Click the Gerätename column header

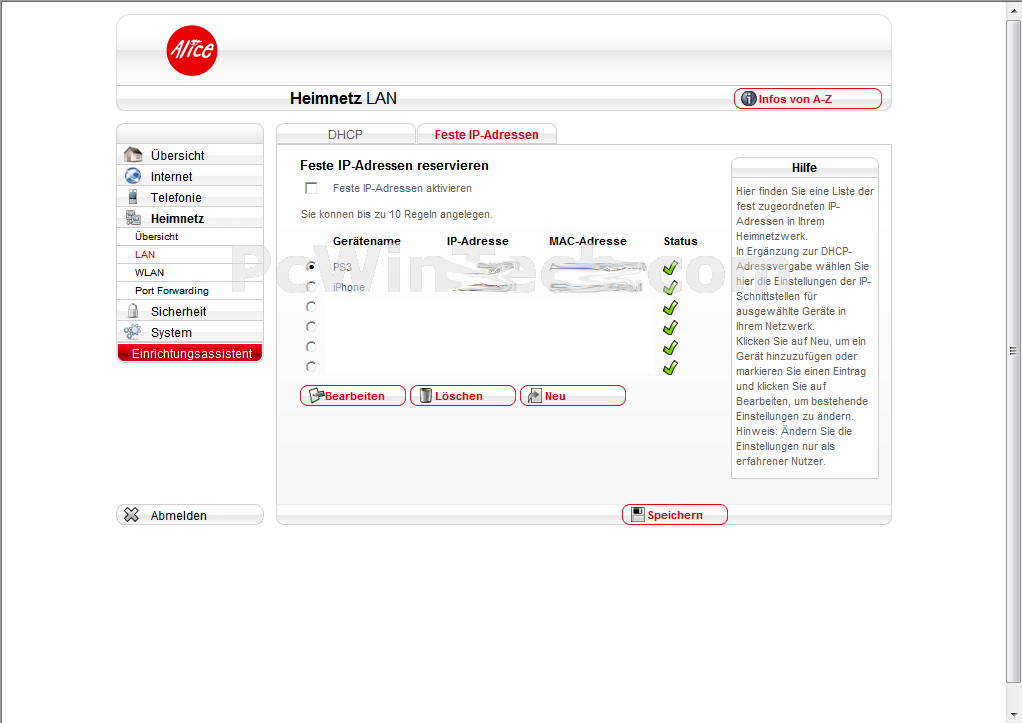(x=366, y=241)
